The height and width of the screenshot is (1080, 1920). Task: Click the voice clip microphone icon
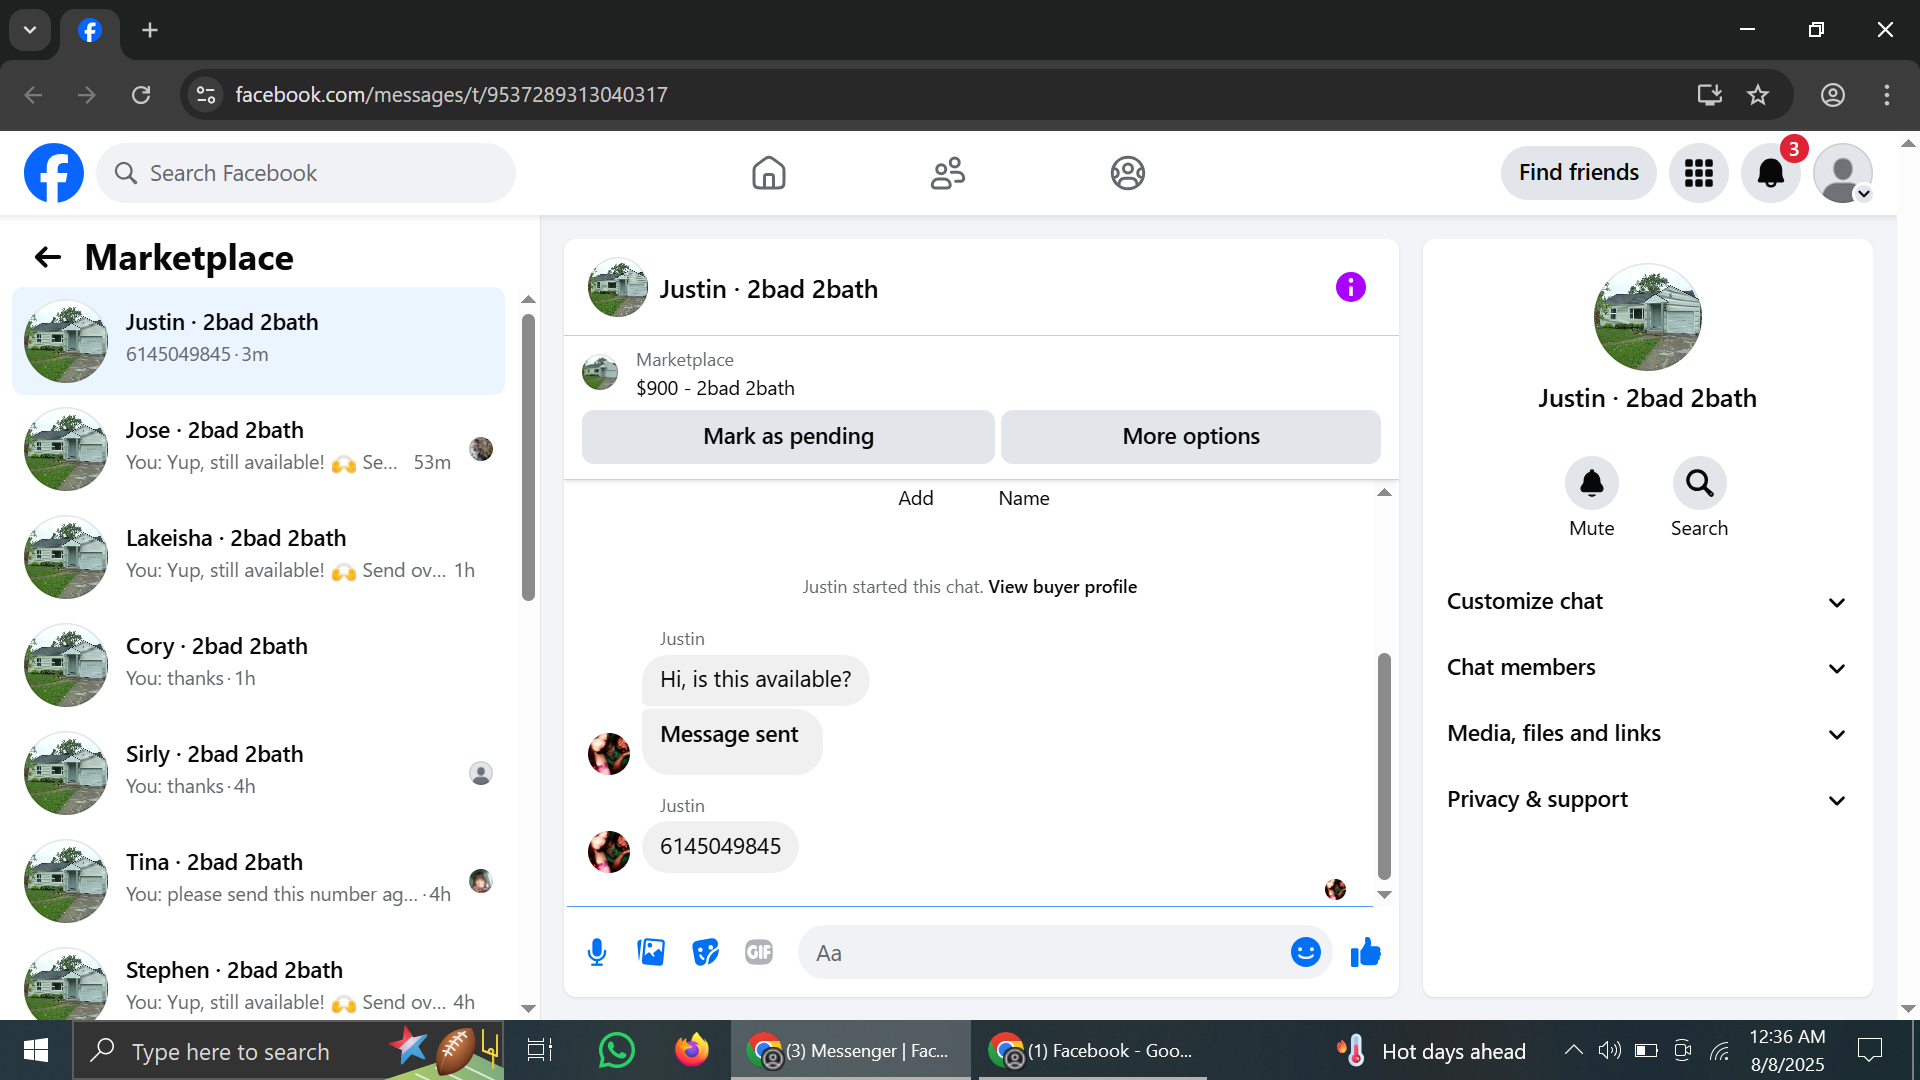point(597,953)
